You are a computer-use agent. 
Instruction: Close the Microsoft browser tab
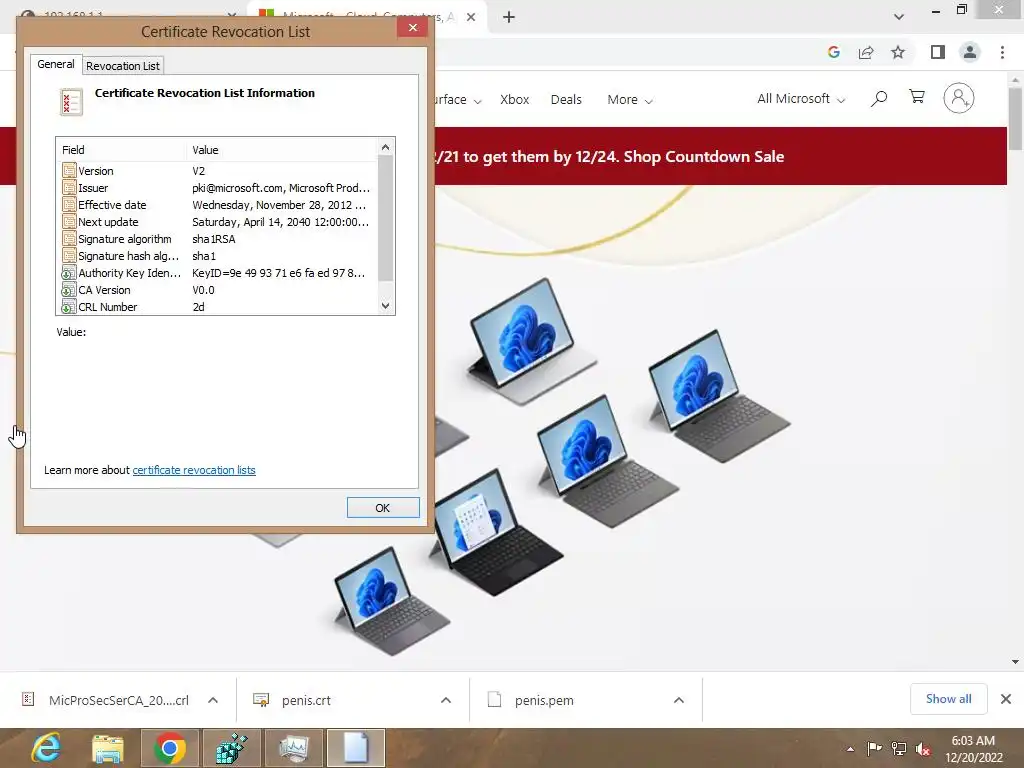coord(471,17)
